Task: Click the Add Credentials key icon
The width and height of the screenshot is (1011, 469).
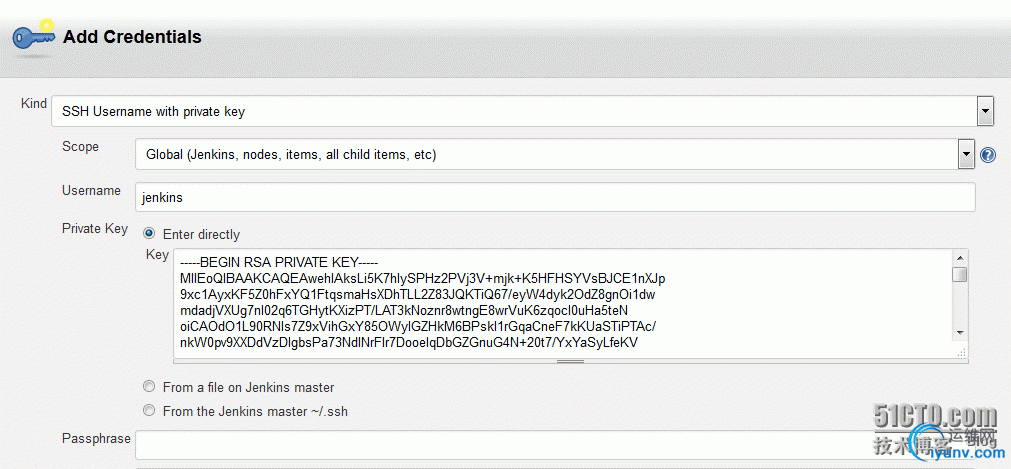Action: (33, 38)
